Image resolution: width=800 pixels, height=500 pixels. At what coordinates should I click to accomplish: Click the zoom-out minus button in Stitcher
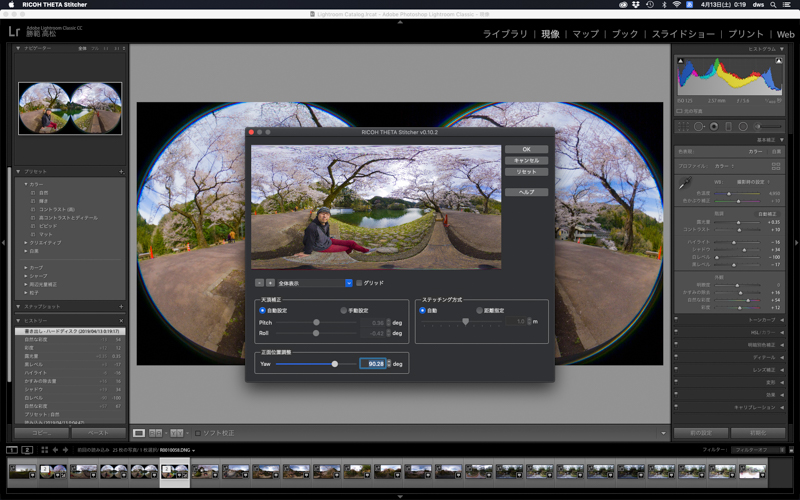[259, 283]
